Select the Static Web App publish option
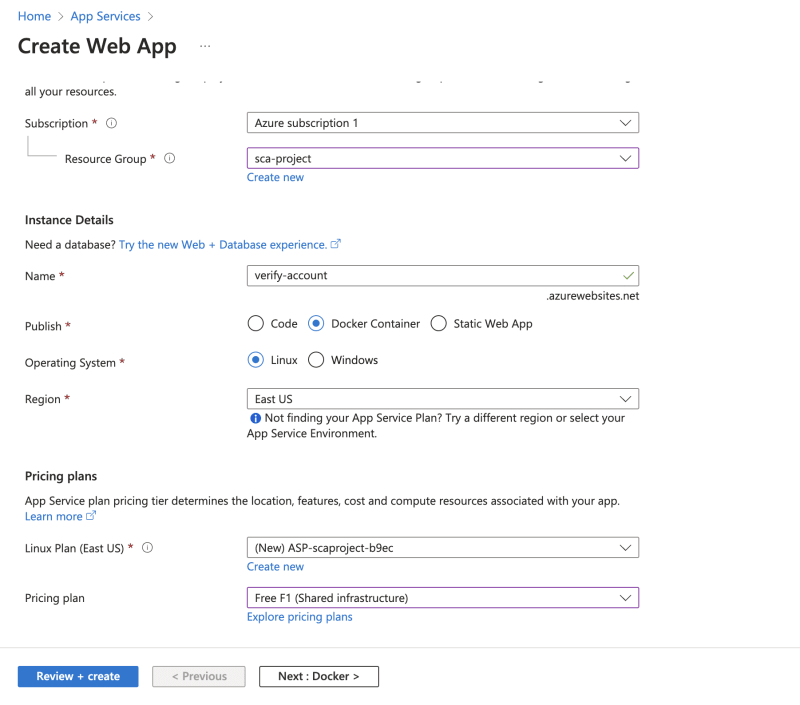 pyautogui.click(x=438, y=323)
